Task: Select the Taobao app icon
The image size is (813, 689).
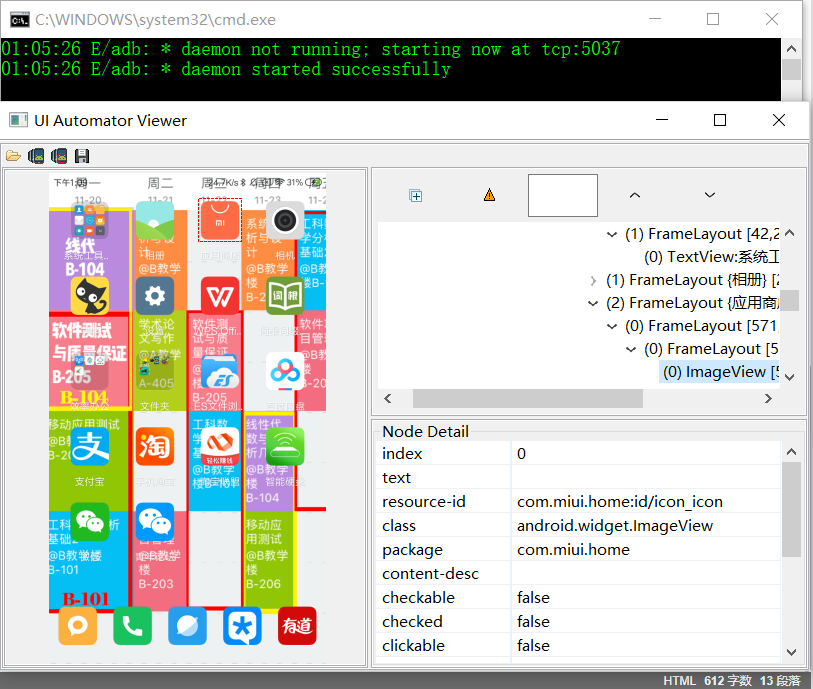Action: click(x=155, y=446)
